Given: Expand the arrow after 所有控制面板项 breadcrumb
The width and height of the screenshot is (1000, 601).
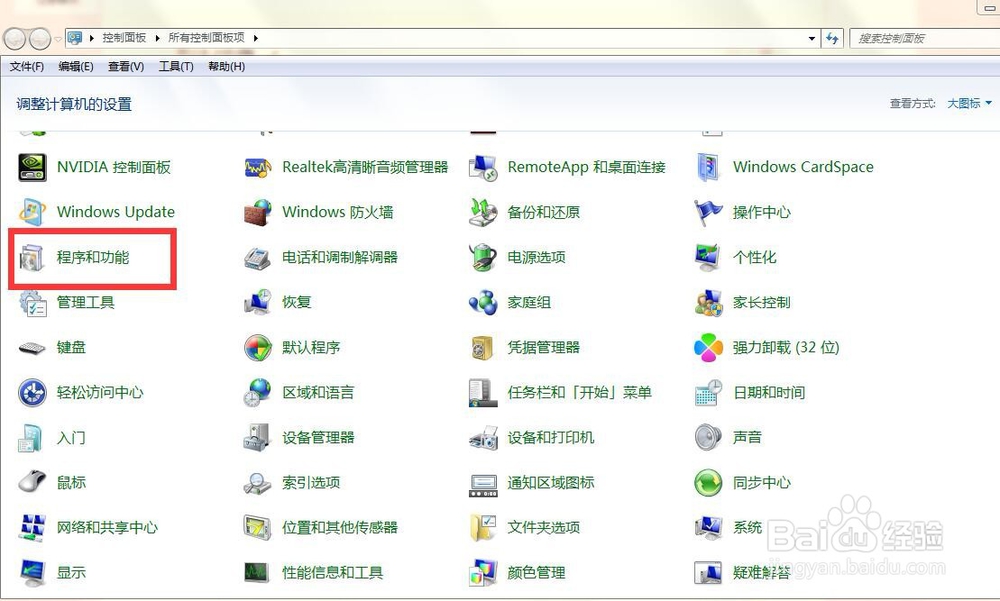Looking at the screenshot, I should [x=256, y=38].
